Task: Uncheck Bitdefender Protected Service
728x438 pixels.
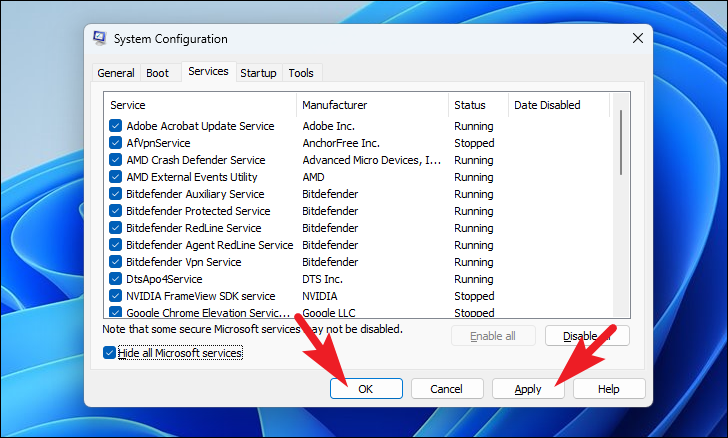Action: click(x=115, y=211)
